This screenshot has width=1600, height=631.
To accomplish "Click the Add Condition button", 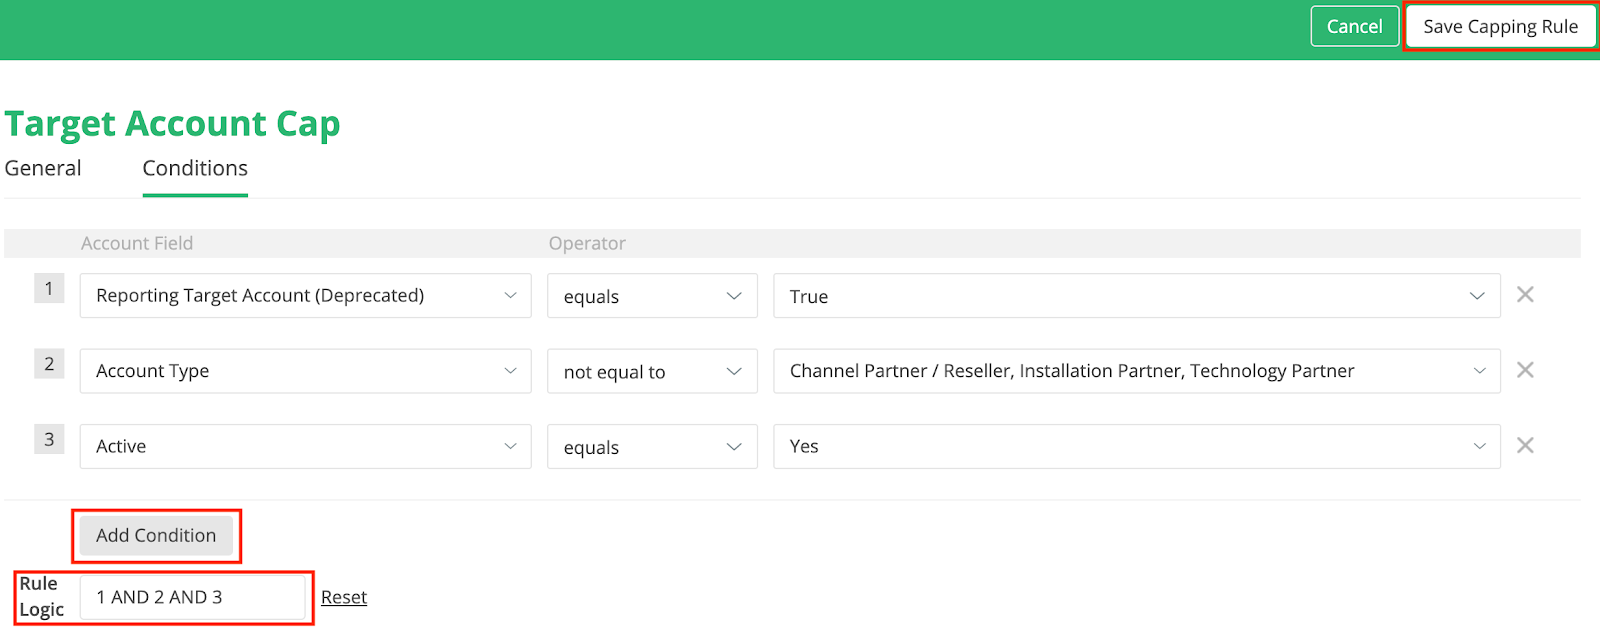I will point(156,536).
